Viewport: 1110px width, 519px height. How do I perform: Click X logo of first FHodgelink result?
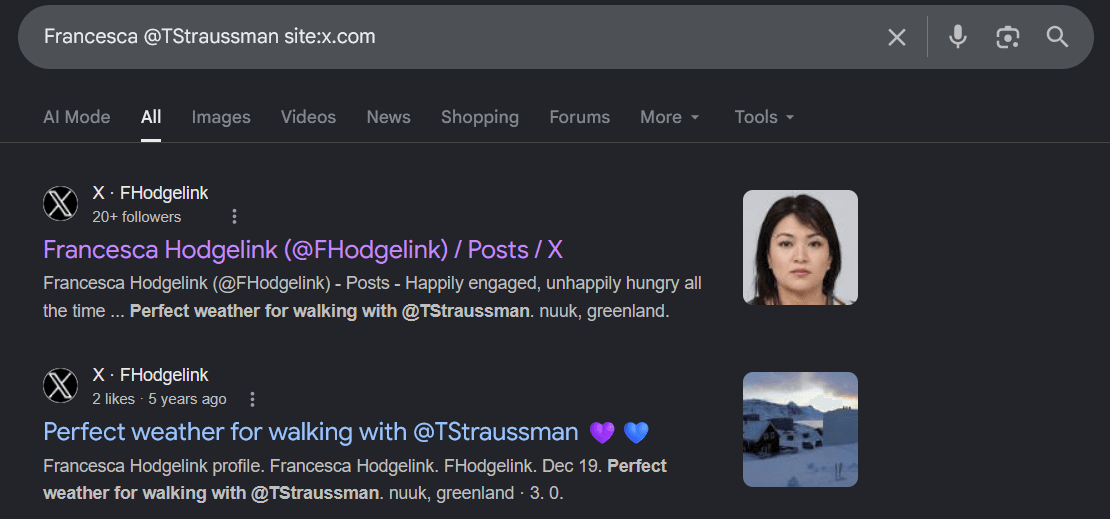point(60,204)
